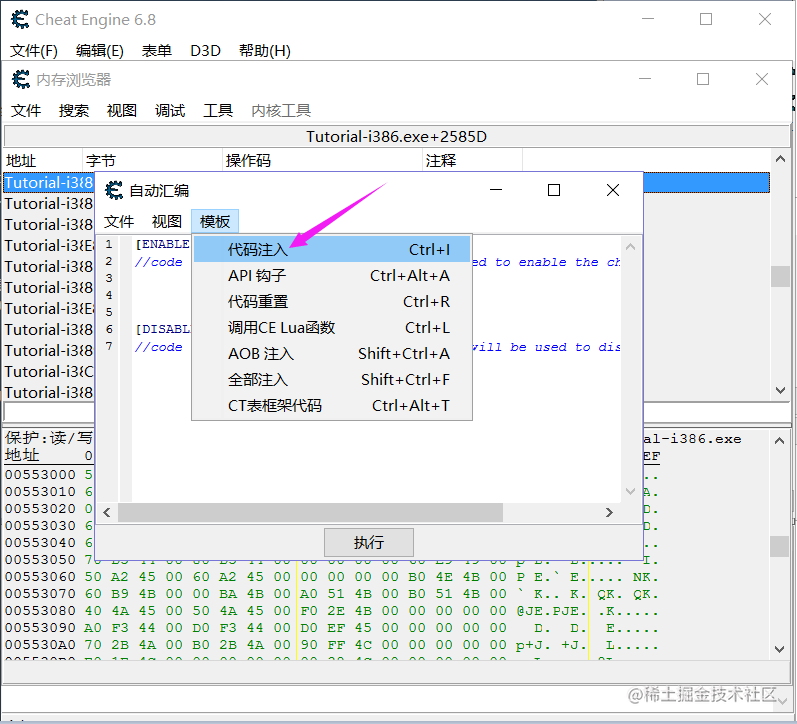Click line number 7 in editor gutter
The width and height of the screenshot is (797, 724).
(109, 346)
